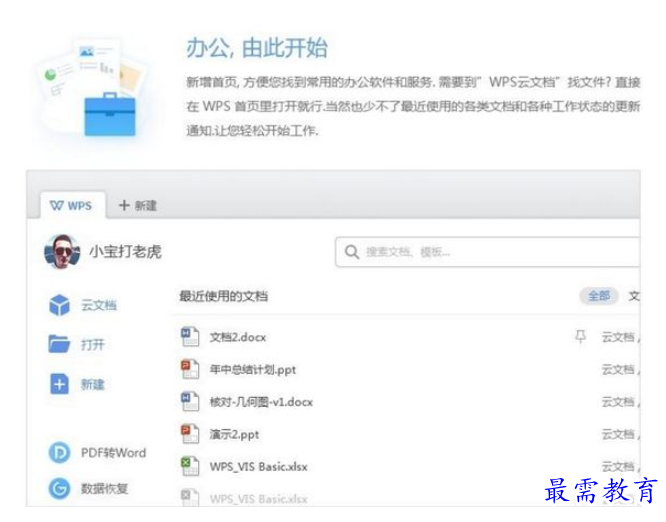
Task: Switch to the WPS home tab
Action: 73,206
